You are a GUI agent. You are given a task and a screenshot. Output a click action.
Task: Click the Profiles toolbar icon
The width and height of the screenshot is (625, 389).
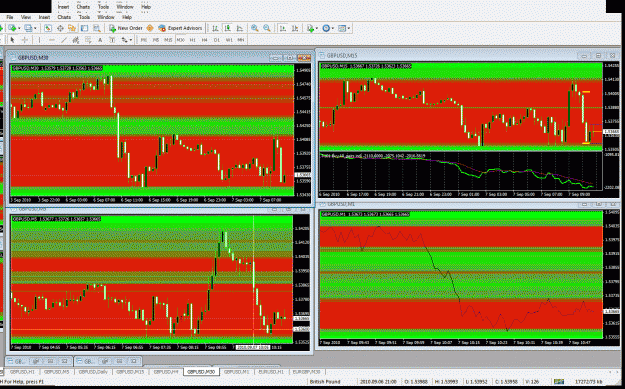coord(28,28)
